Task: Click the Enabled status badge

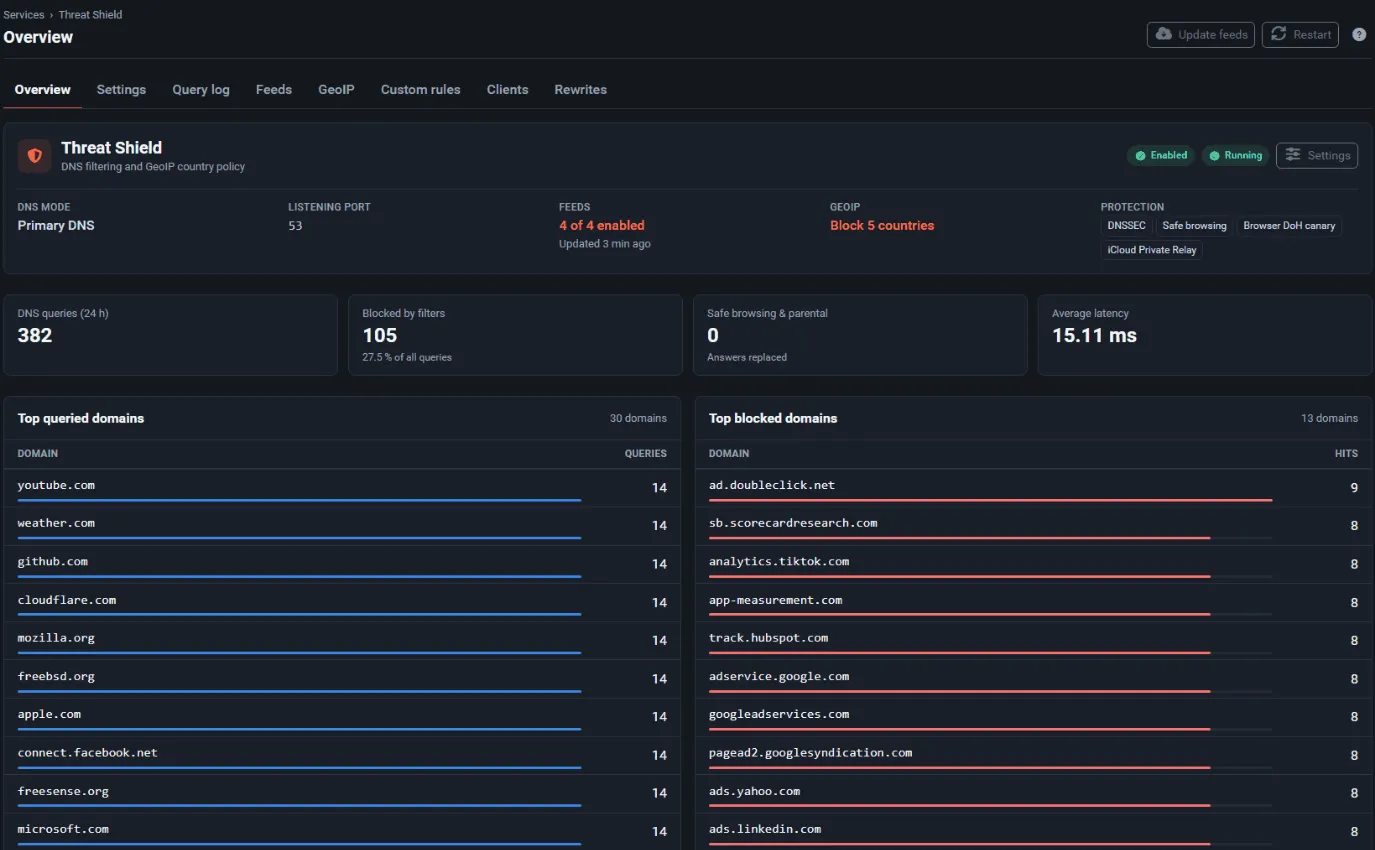Action: [1161, 155]
